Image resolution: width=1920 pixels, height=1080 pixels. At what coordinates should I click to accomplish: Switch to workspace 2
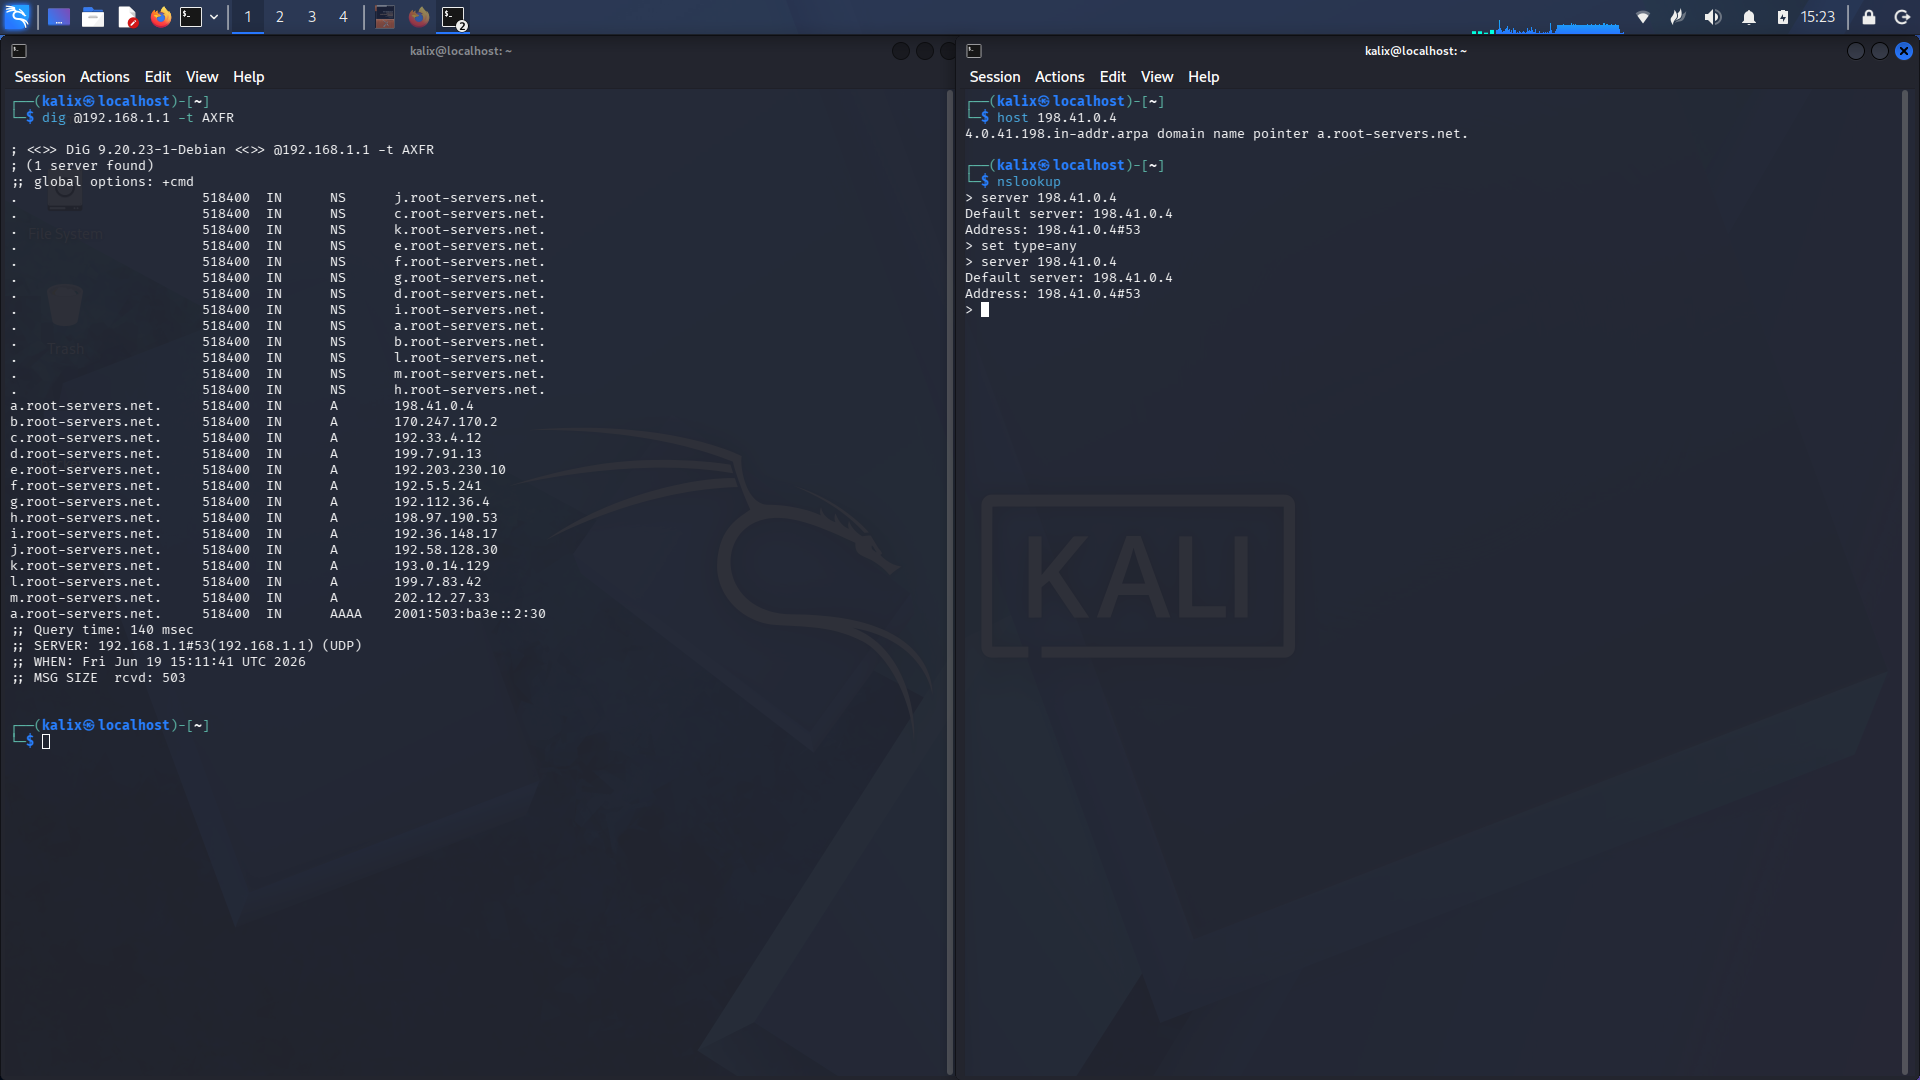point(280,17)
